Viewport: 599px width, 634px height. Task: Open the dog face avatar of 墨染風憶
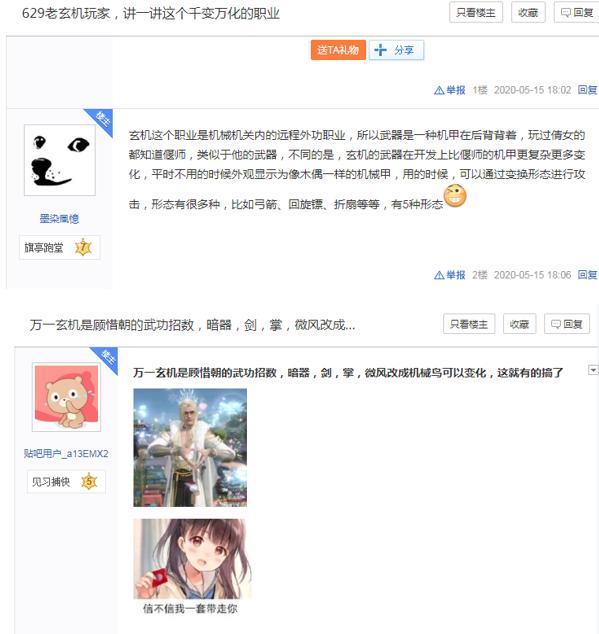coord(60,160)
